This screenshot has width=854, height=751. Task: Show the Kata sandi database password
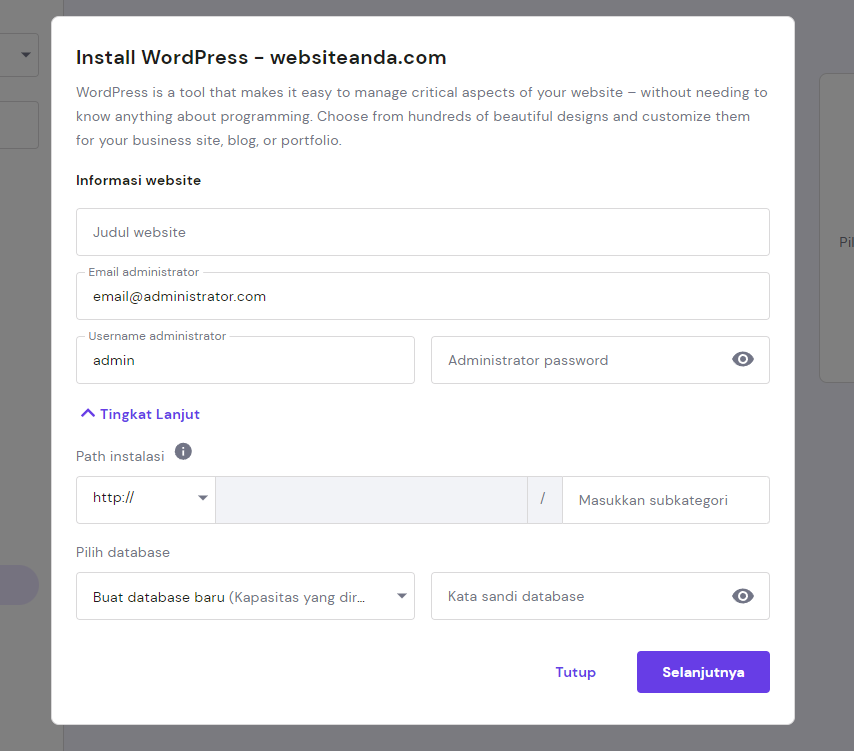(742, 596)
